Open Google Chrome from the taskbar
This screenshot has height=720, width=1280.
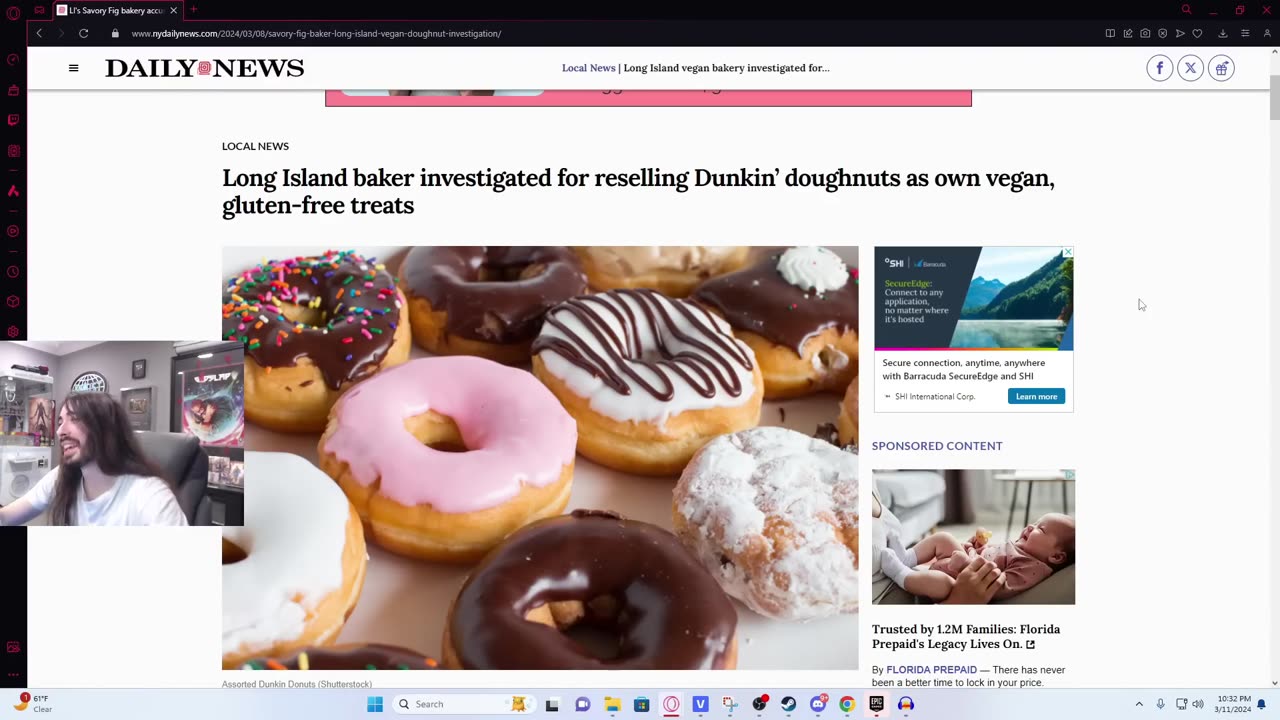[847, 704]
